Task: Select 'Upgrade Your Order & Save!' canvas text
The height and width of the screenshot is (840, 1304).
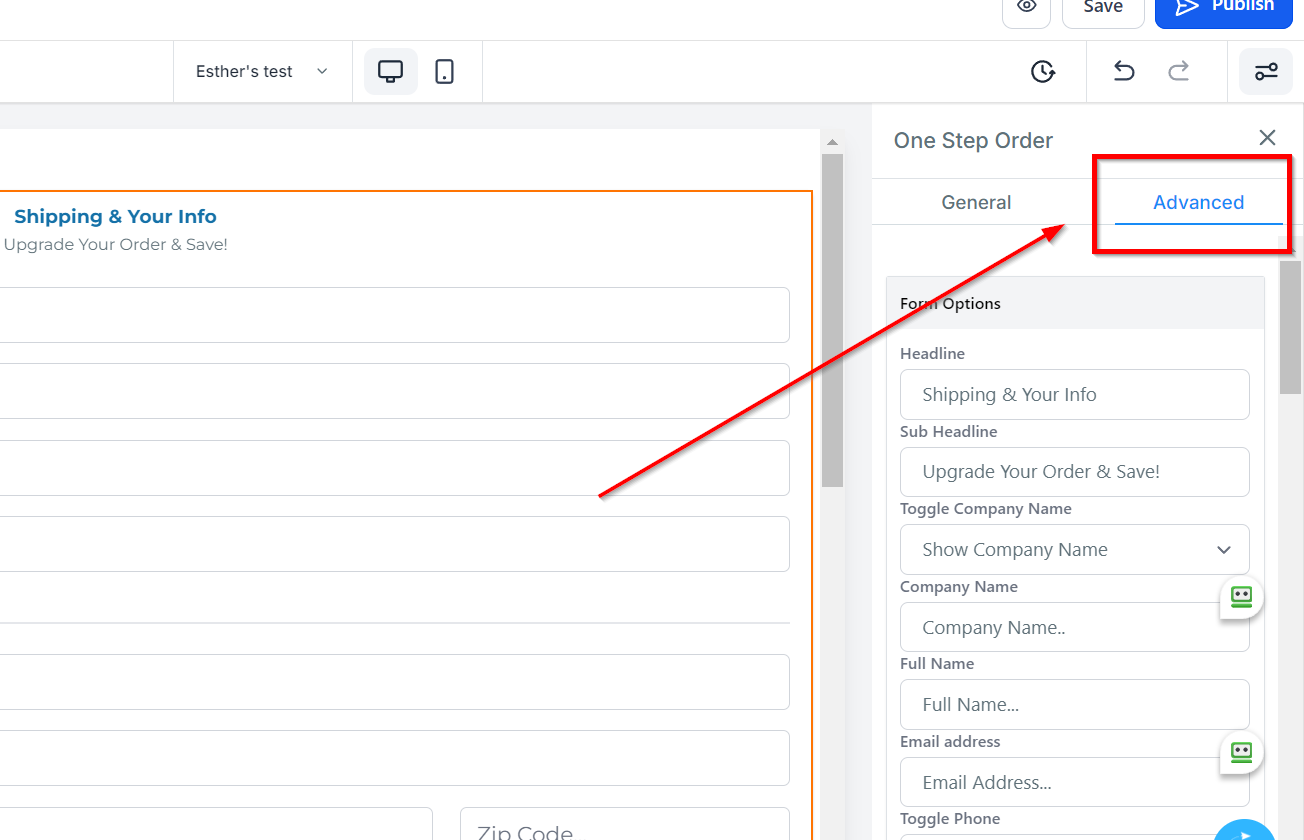Action: coord(116,244)
